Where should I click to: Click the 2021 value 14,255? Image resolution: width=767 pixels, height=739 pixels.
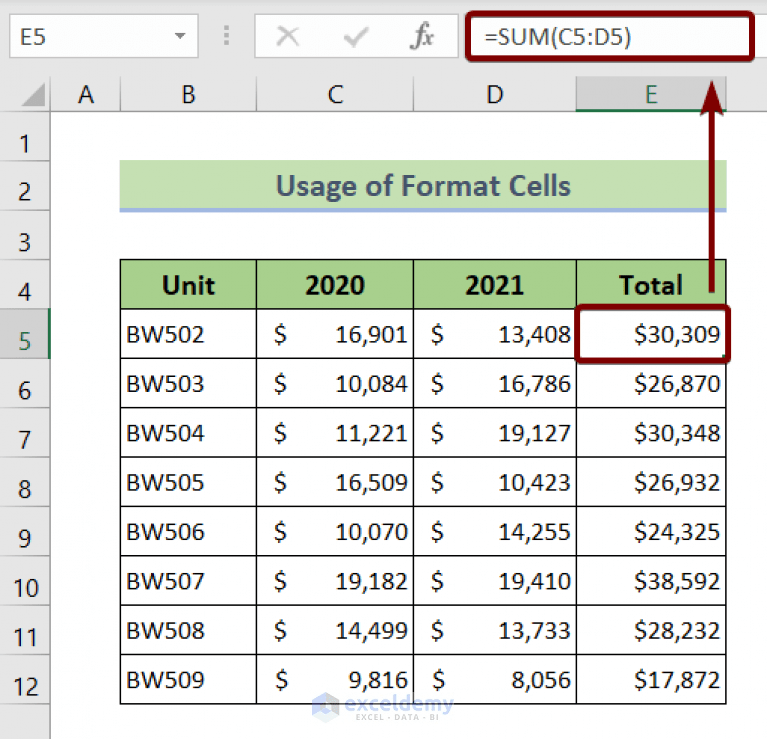point(495,532)
